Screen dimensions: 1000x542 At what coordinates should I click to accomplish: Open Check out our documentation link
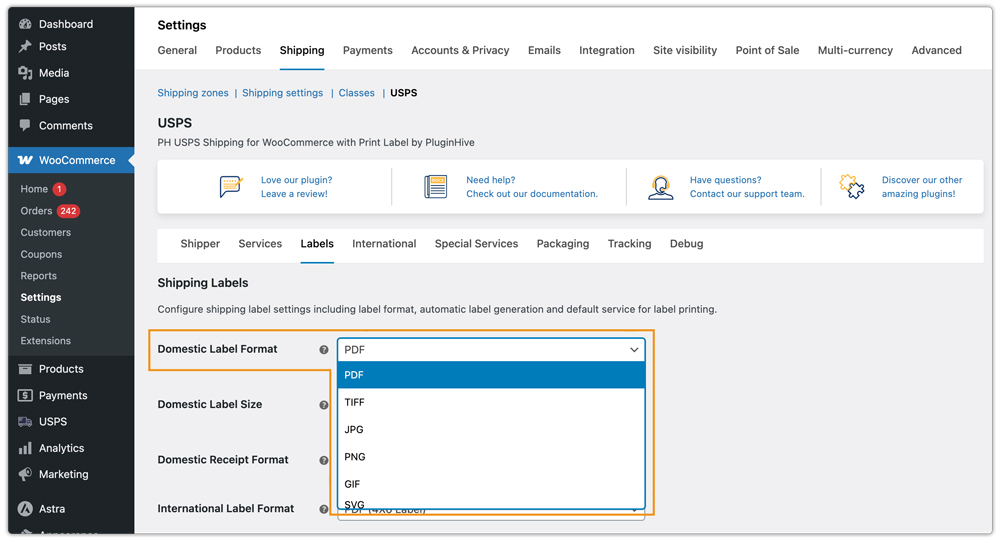532,194
